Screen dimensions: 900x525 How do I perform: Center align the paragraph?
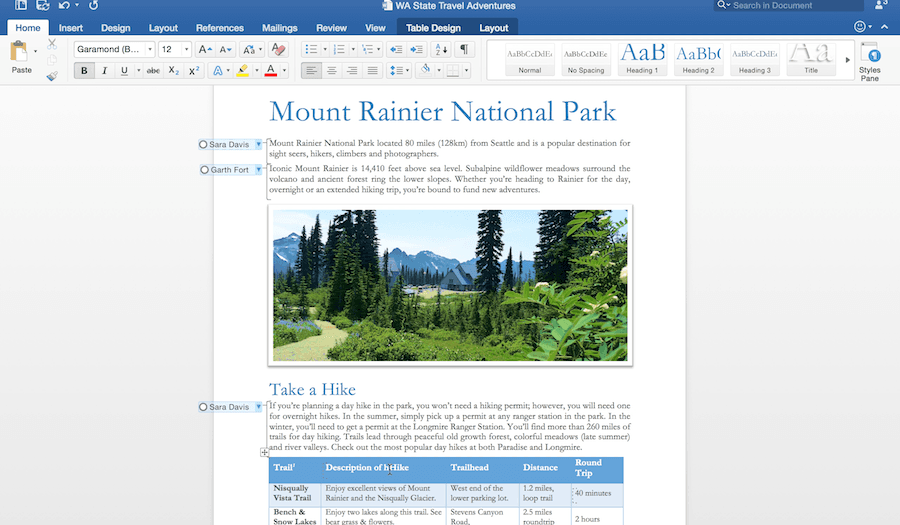coord(332,71)
